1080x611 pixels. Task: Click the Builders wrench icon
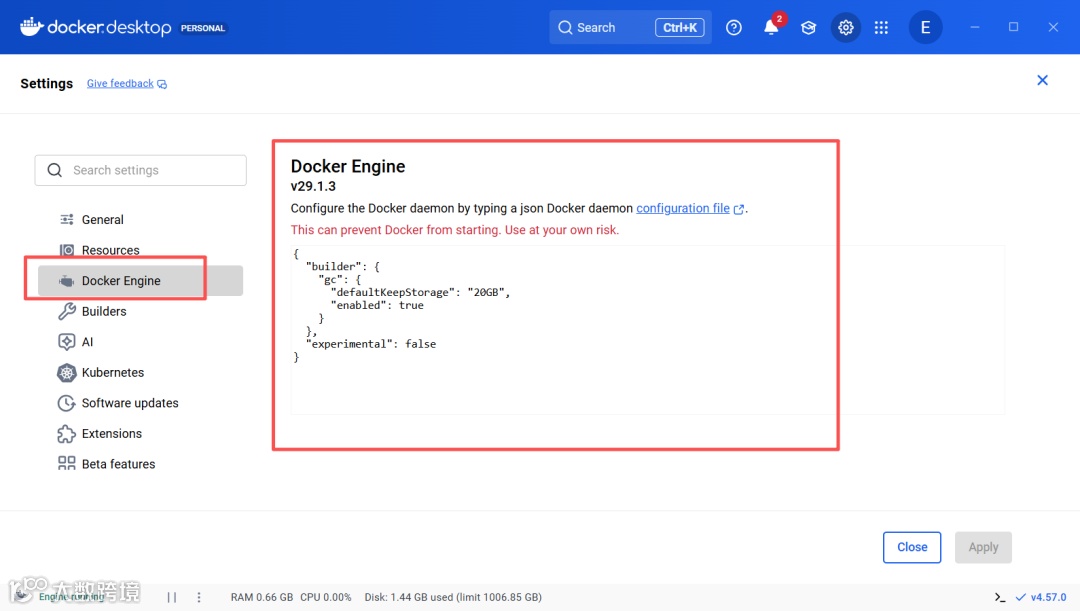click(67, 311)
